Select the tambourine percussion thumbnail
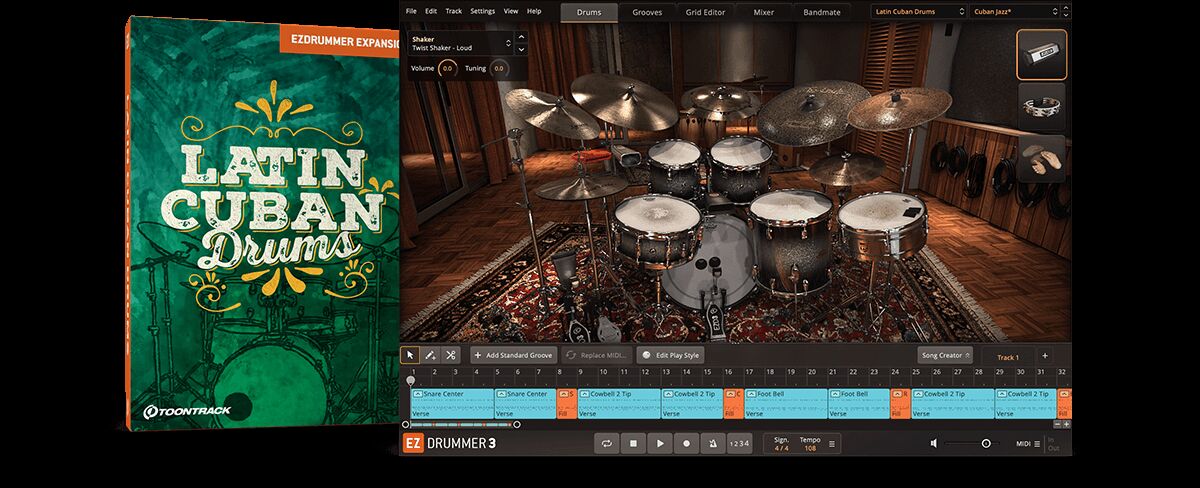 click(x=1041, y=107)
